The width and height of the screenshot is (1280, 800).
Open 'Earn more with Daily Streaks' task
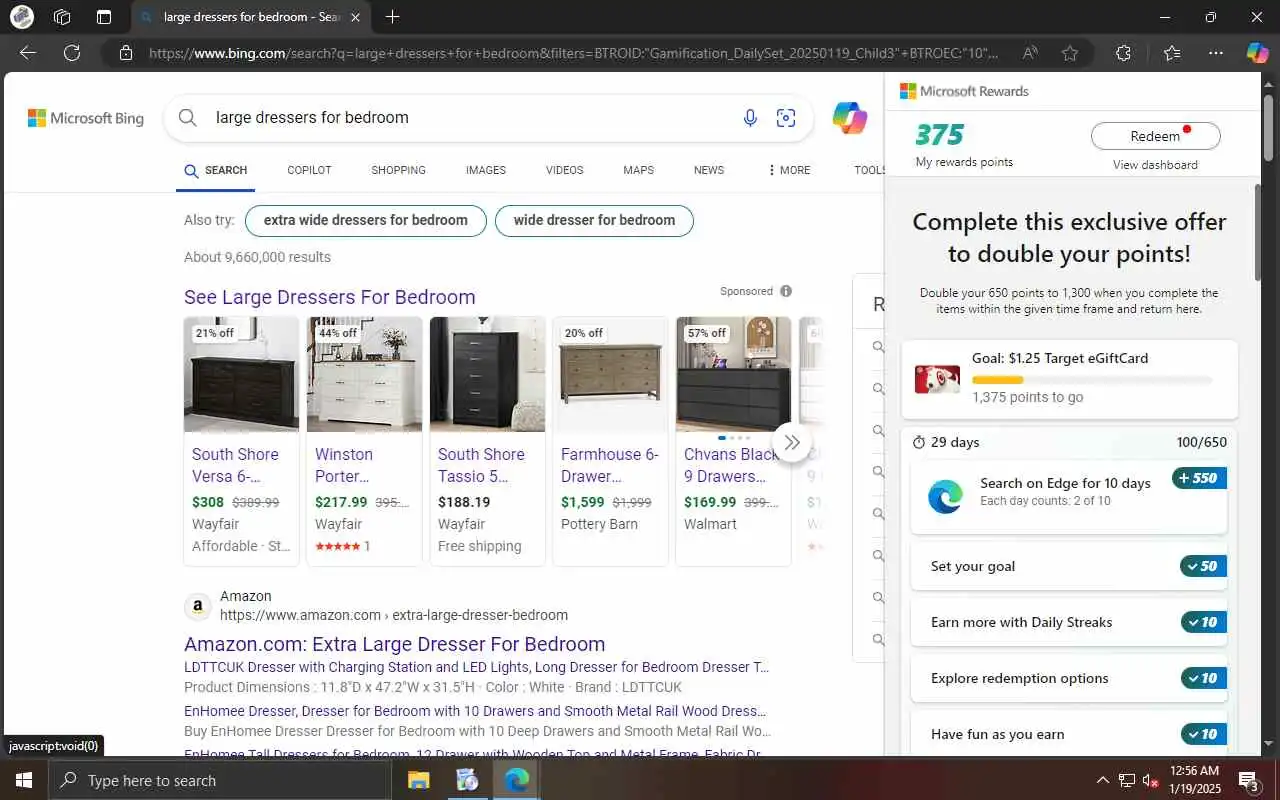1069,622
